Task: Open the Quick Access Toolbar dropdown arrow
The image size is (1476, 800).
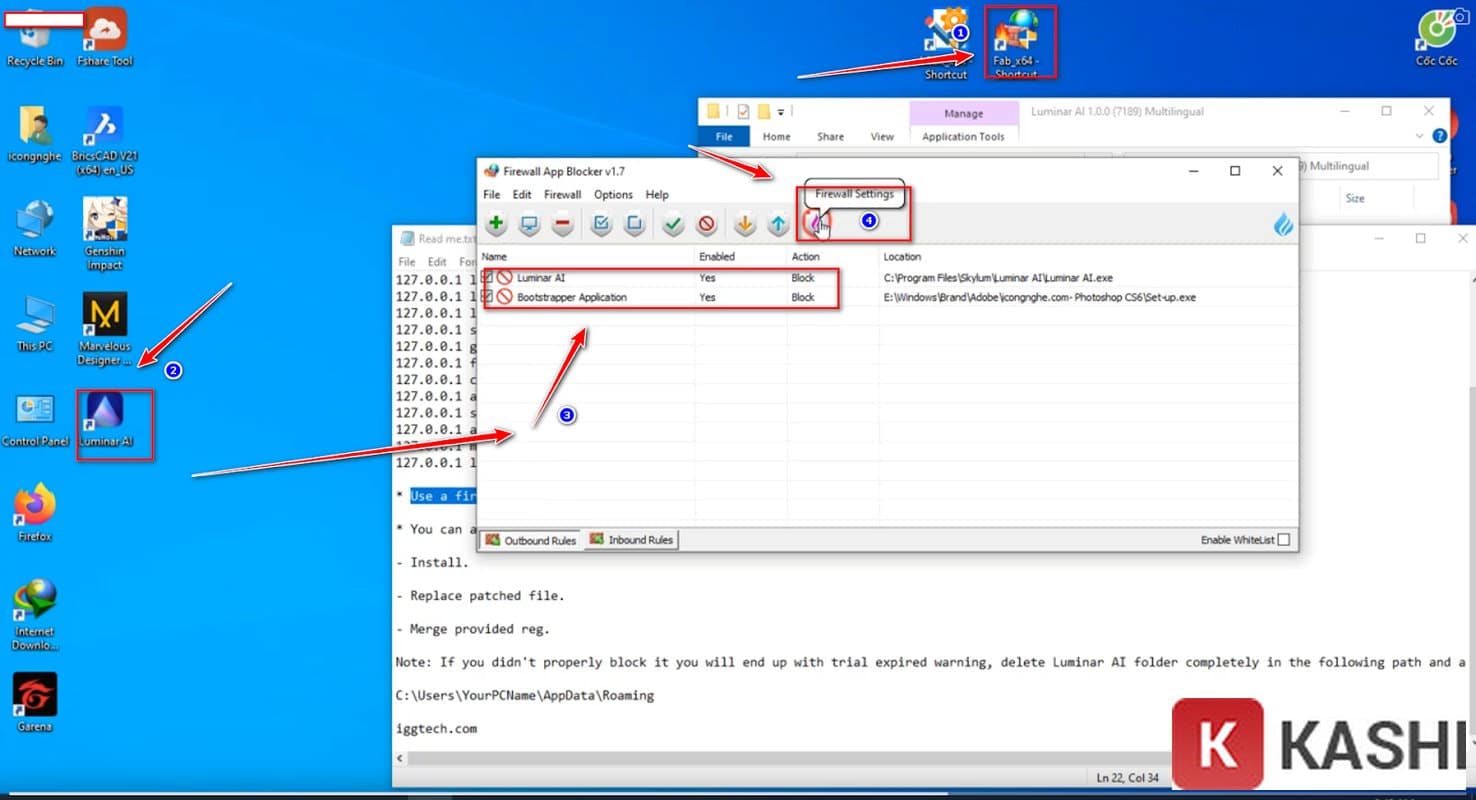Action: (x=781, y=111)
